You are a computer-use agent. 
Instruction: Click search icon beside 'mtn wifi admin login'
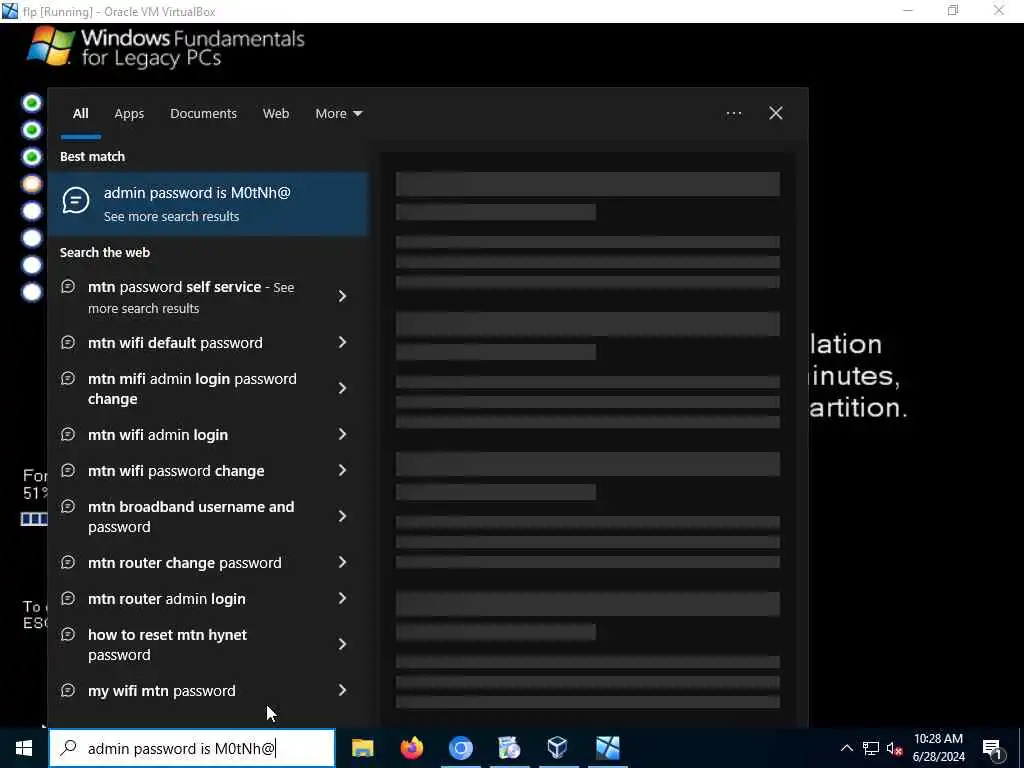click(x=68, y=434)
